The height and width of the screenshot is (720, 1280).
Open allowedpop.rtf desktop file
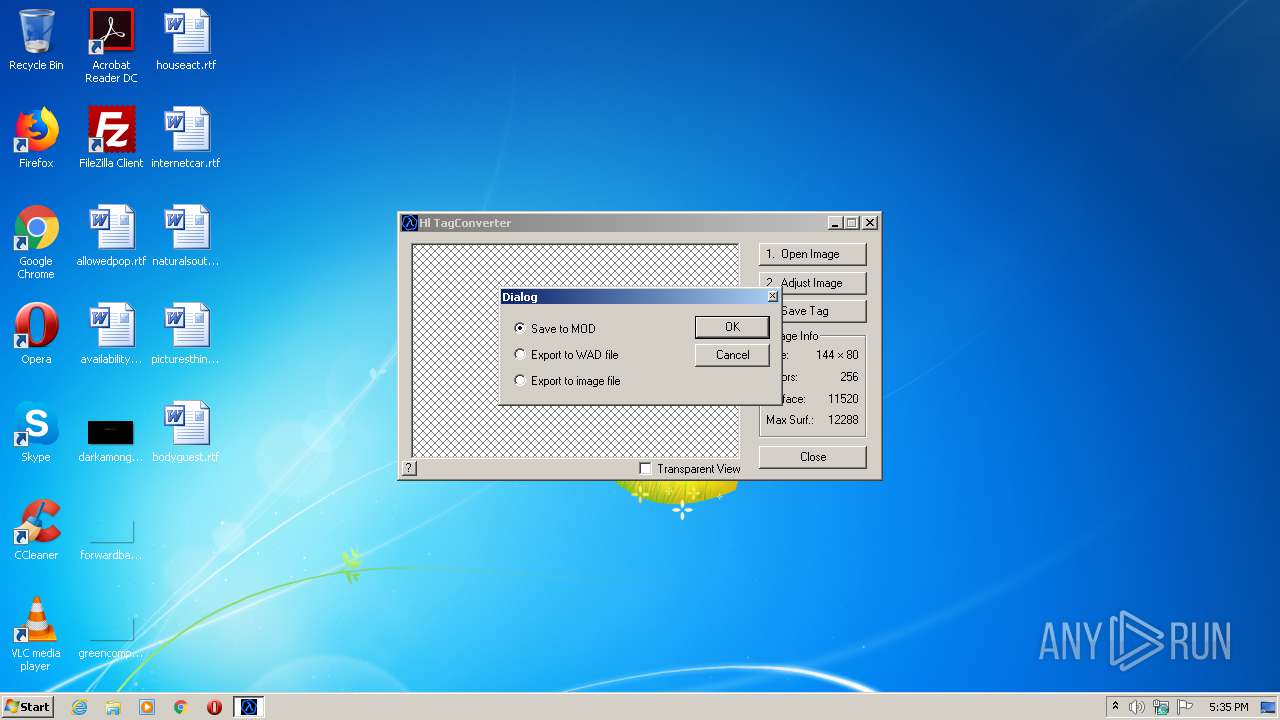pos(111,236)
